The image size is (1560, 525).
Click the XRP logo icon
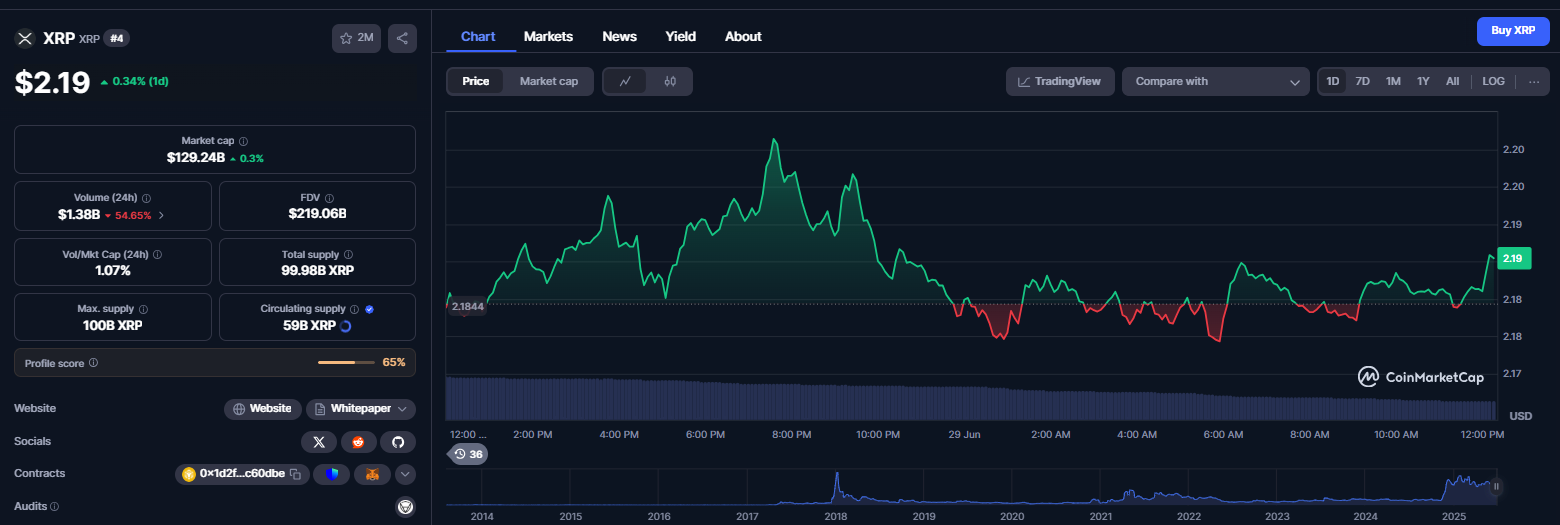point(25,38)
